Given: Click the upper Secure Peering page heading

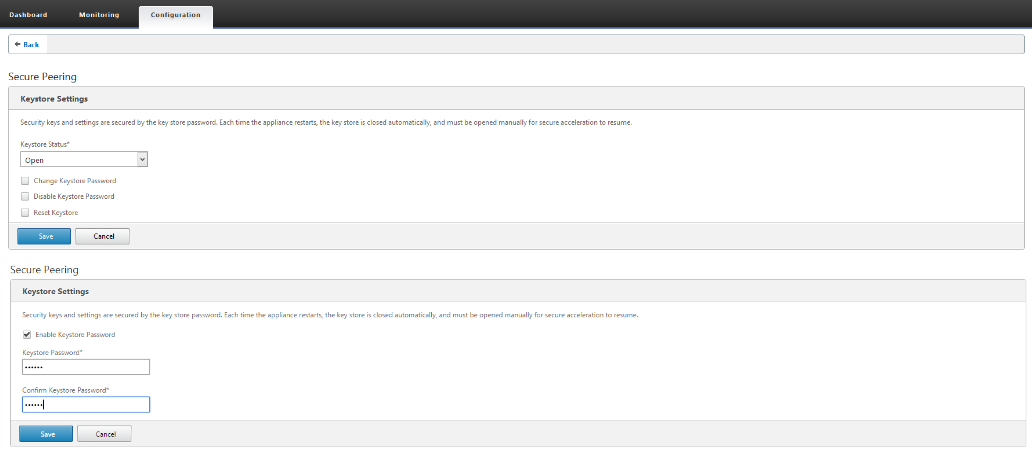Looking at the screenshot, I should (x=42, y=77).
